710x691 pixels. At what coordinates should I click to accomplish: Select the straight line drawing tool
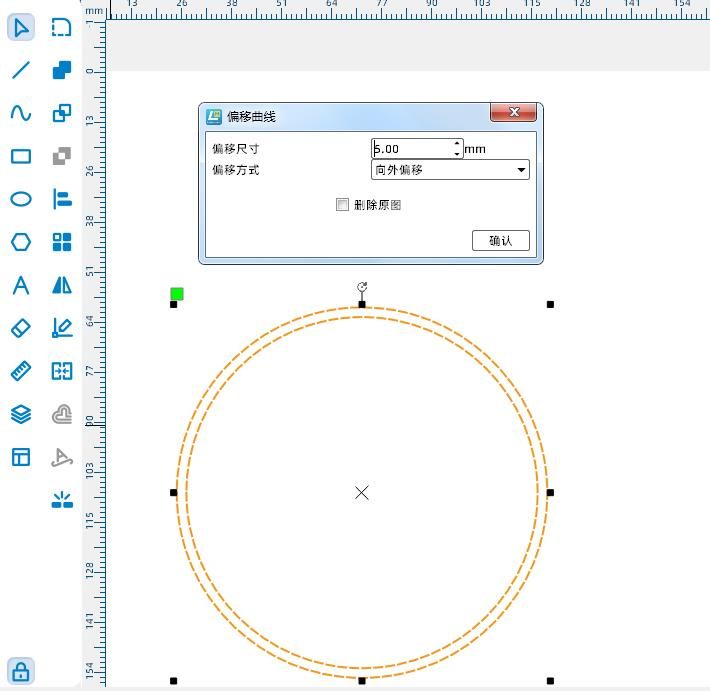pyautogui.click(x=21, y=70)
